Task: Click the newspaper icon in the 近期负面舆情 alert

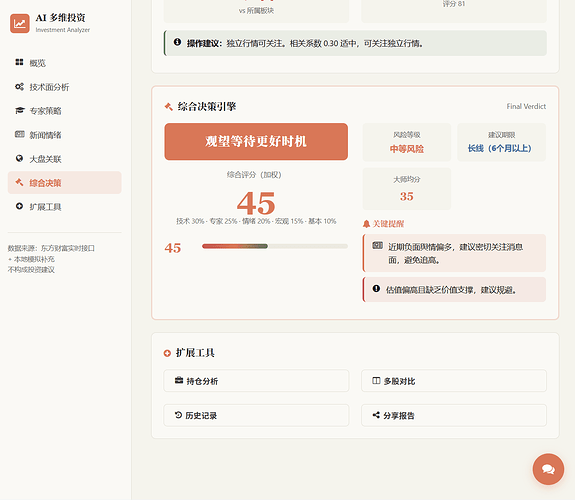Action: tap(378, 245)
